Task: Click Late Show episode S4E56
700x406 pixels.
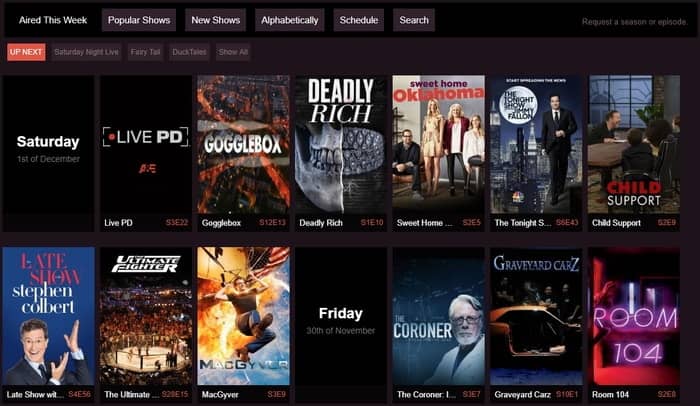Action: pyautogui.click(x=79, y=394)
